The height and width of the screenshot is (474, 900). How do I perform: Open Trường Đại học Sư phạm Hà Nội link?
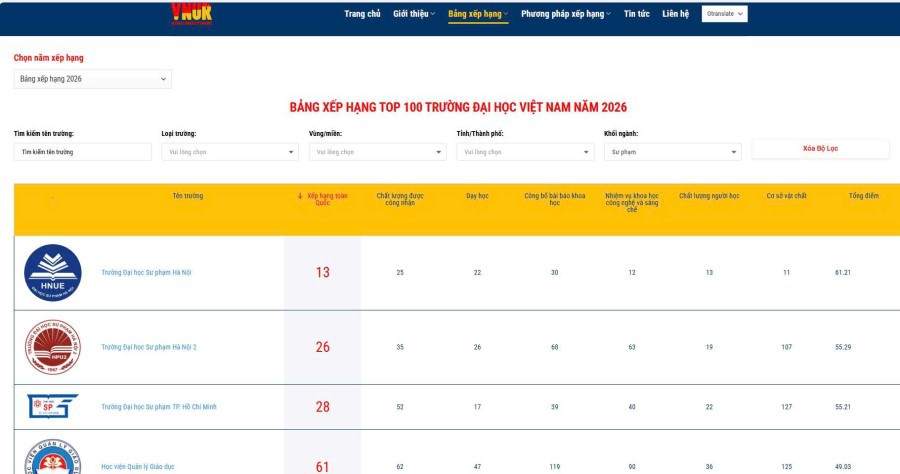pos(147,272)
